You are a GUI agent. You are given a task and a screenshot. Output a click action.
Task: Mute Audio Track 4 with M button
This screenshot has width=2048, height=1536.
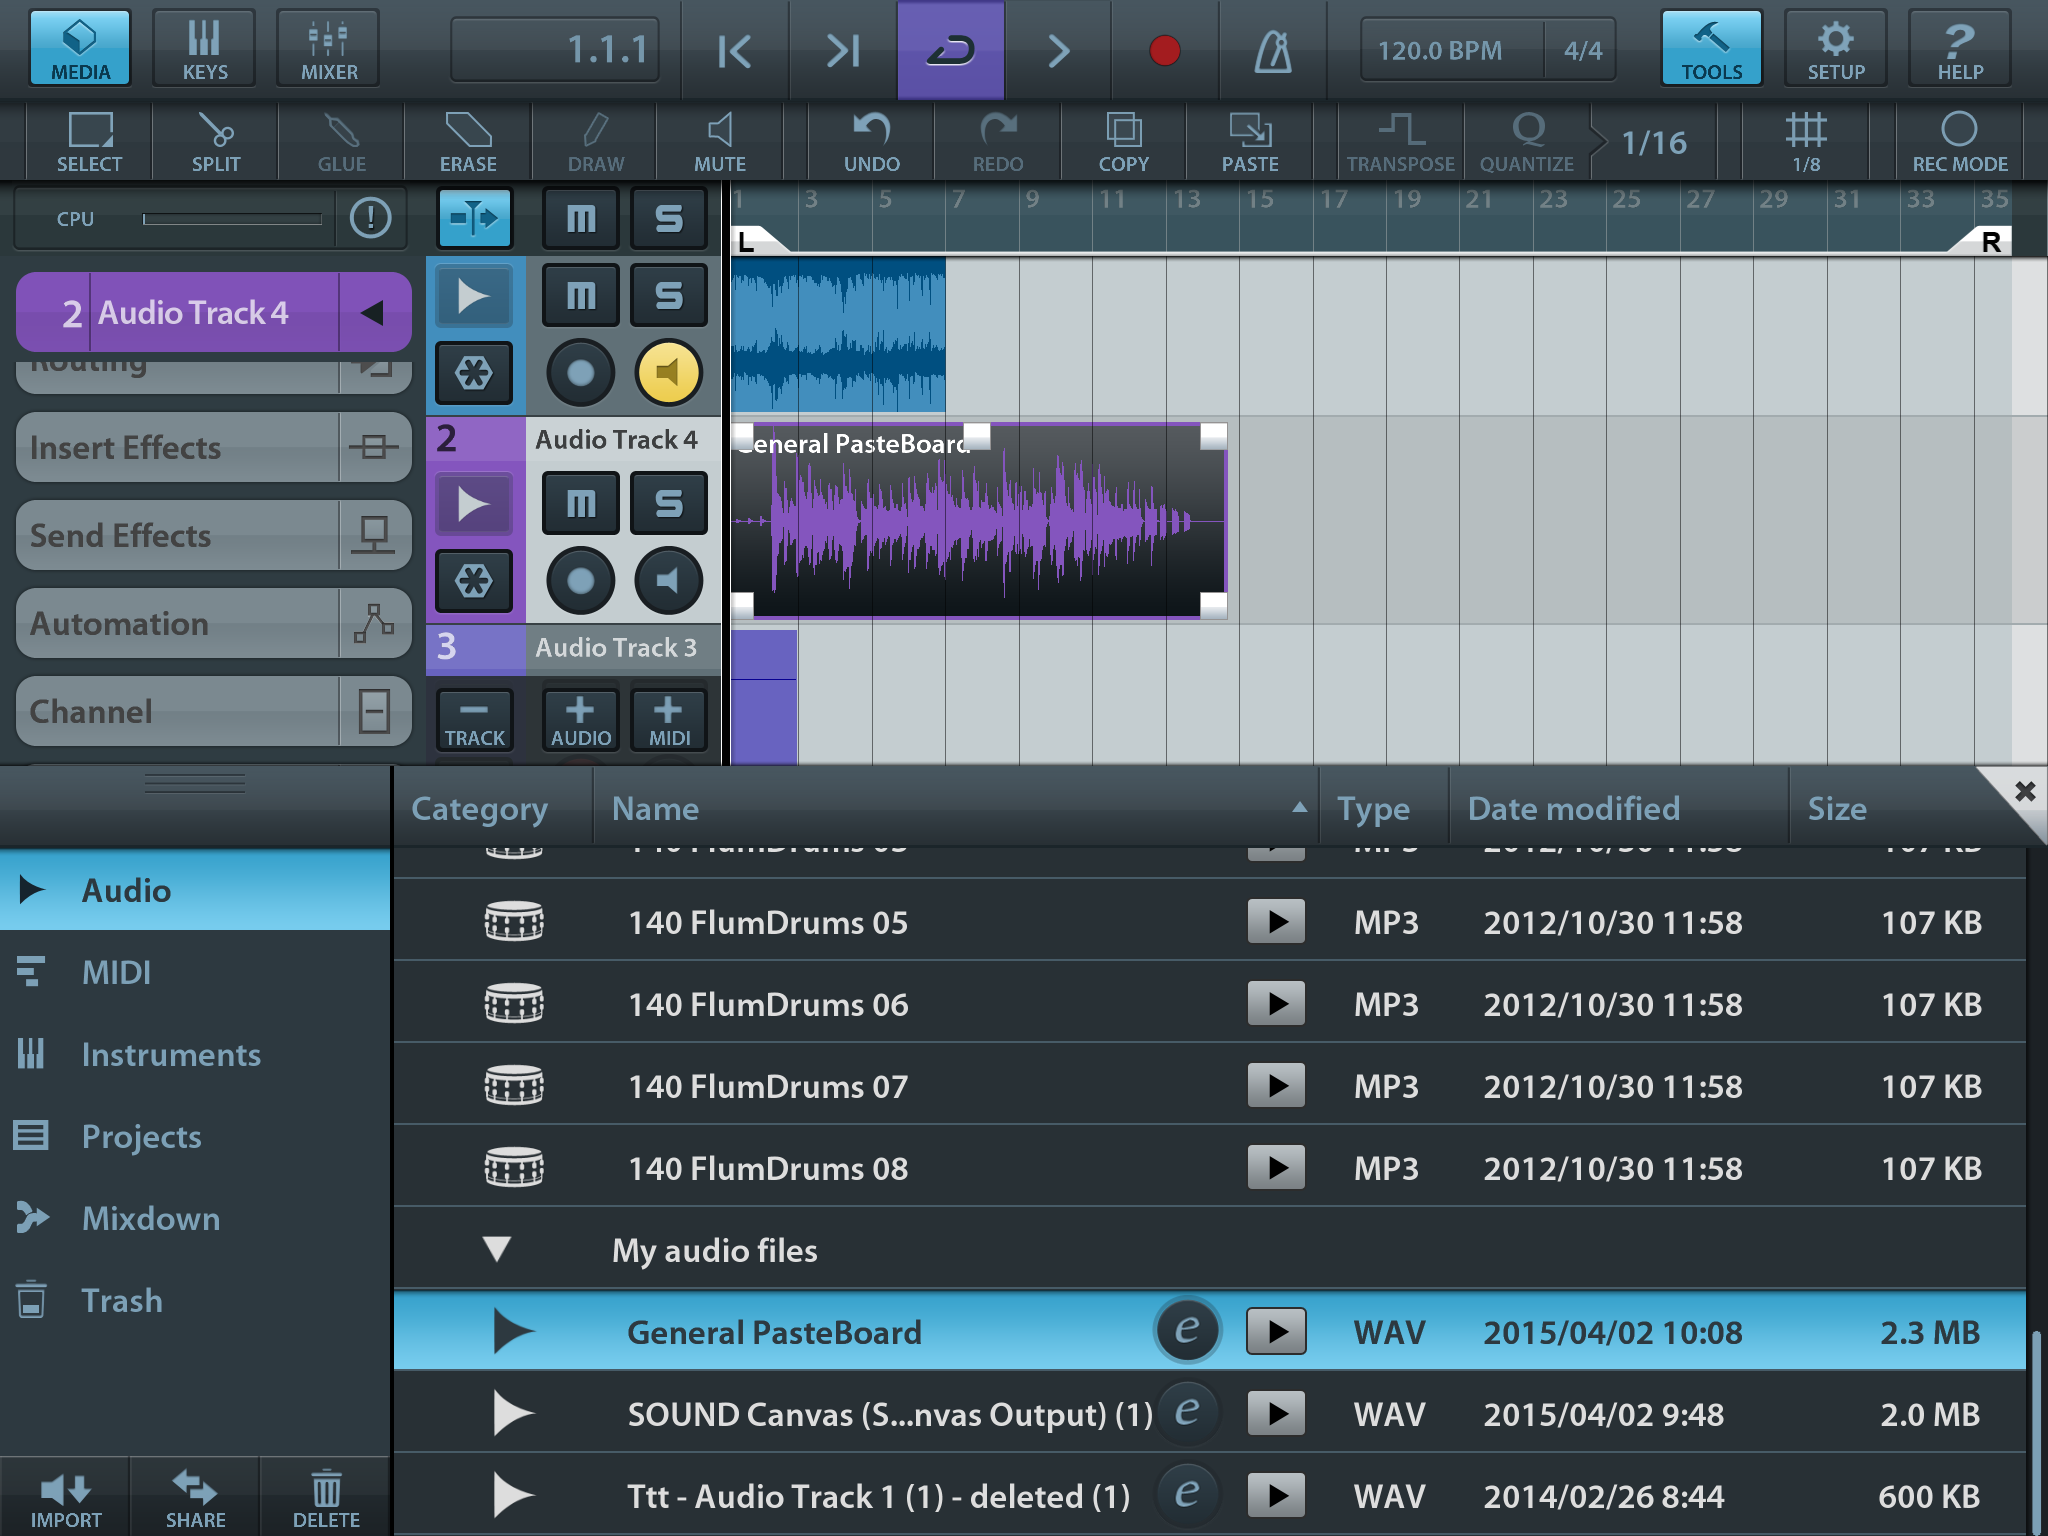[x=581, y=503]
